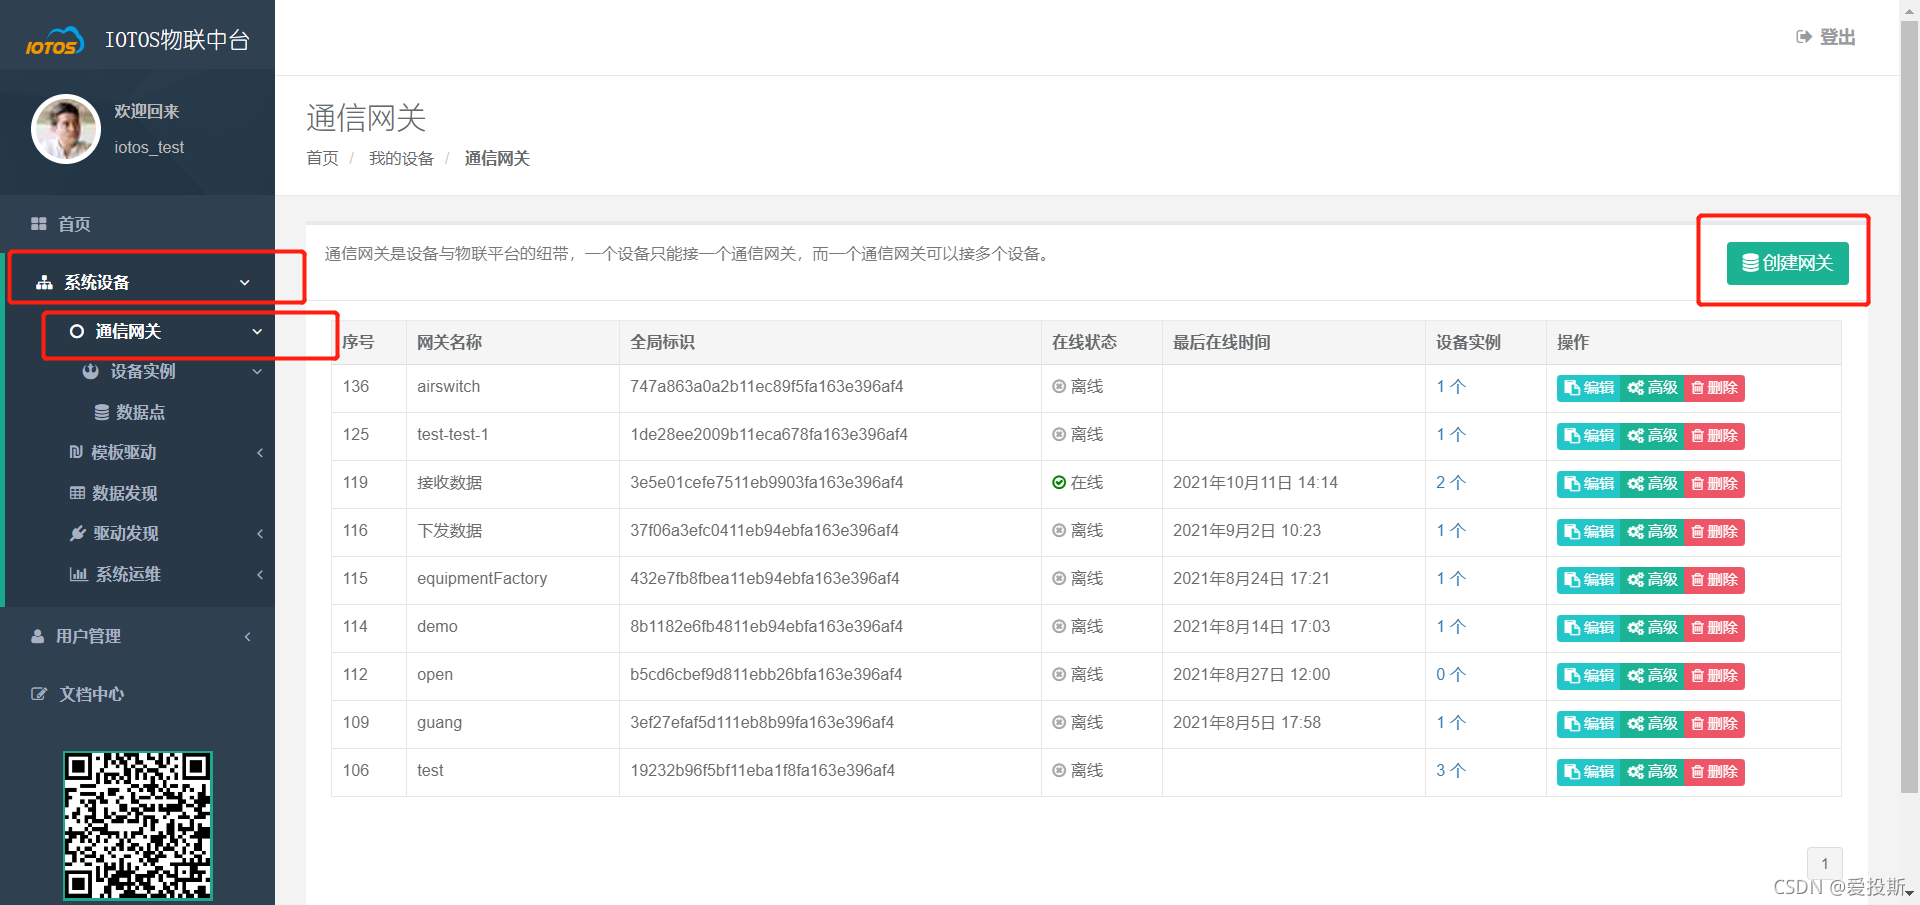The height and width of the screenshot is (905, 1920).
Task: Edit the airswitch gateway row
Action: [1588, 388]
